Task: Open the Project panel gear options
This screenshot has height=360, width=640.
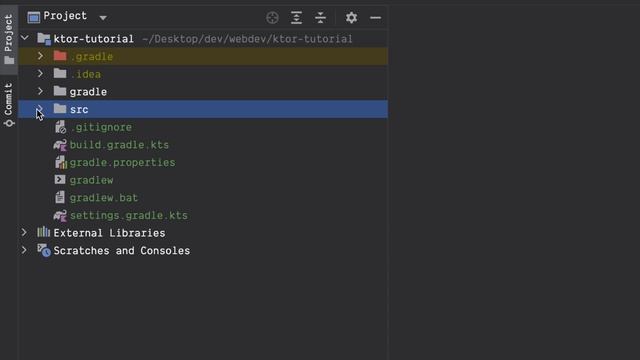Action: (x=351, y=18)
